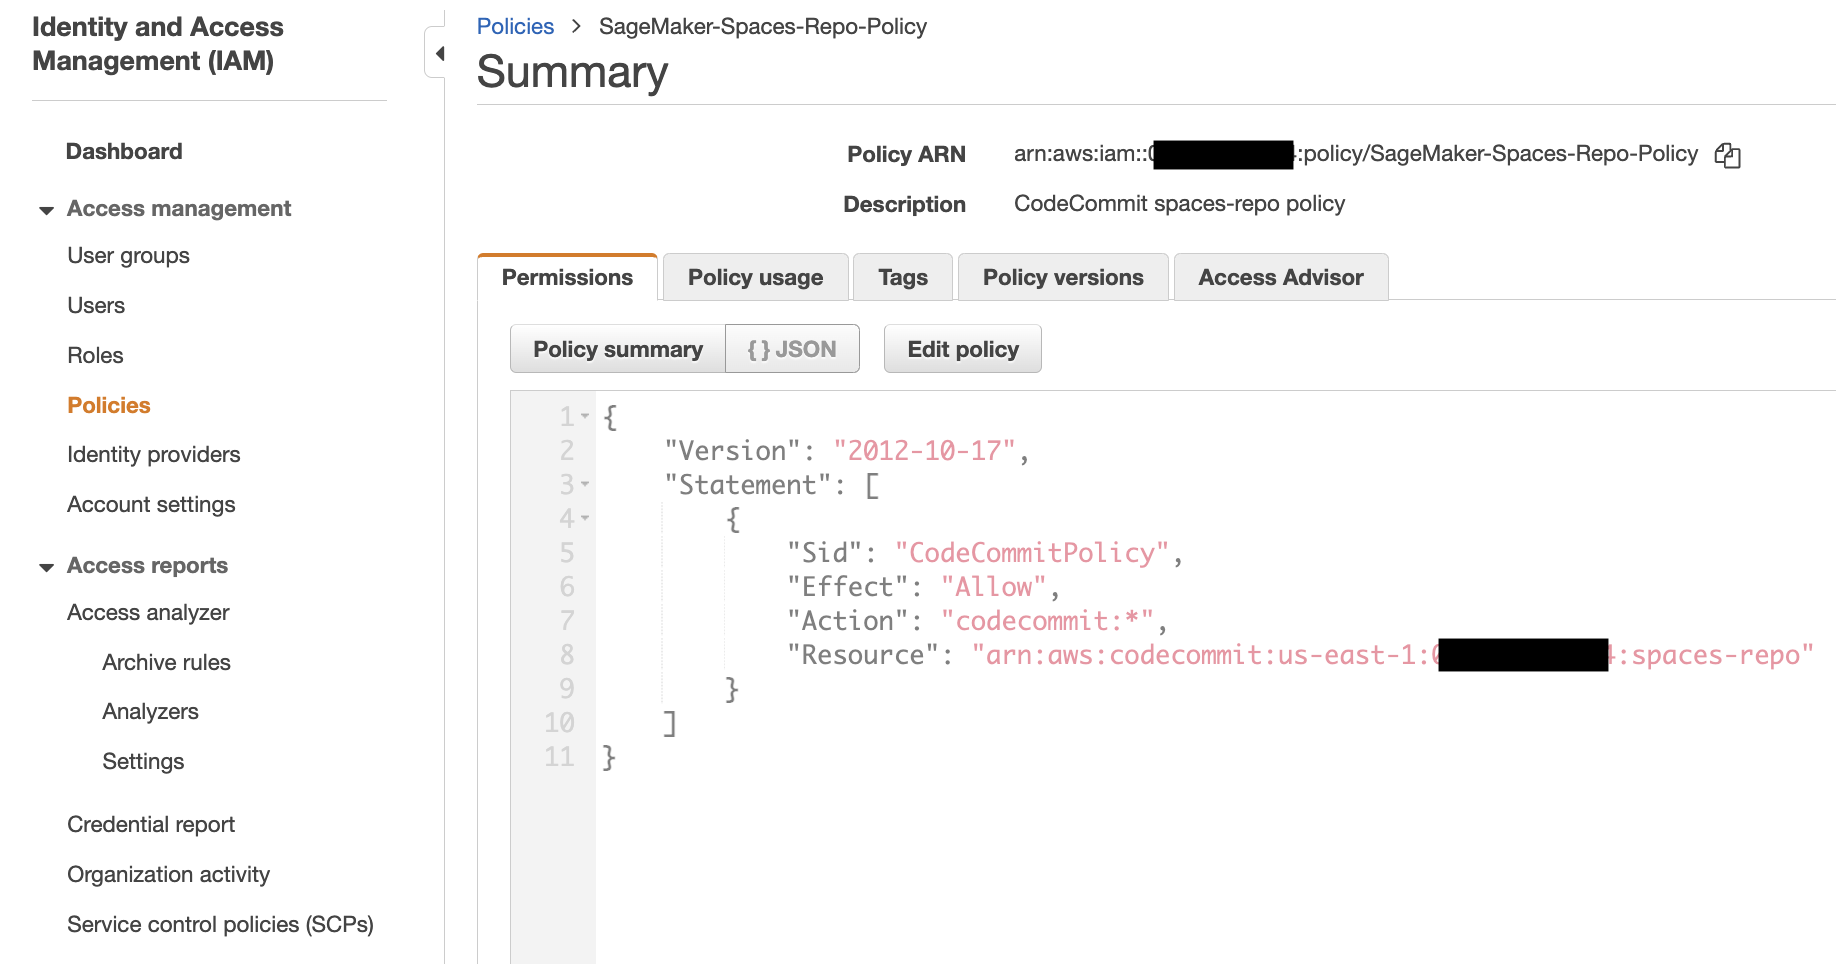Switch to the Permissions tab
The image size is (1836, 964).
point(567,277)
